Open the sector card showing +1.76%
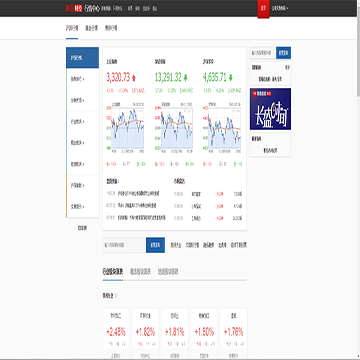 coord(233,333)
